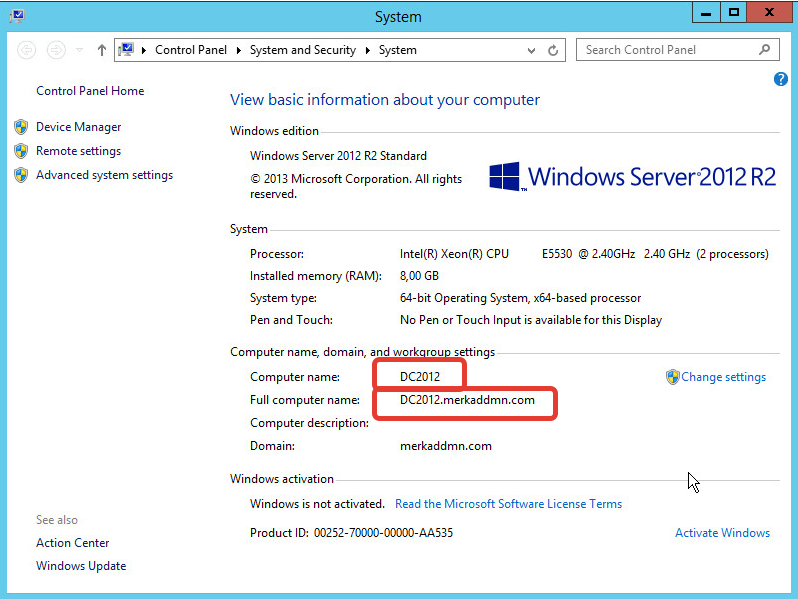The height and width of the screenshot is (599, 798).
Task: Click the Windows Server 2012 R2 Standard text
Action: (338, 156)
